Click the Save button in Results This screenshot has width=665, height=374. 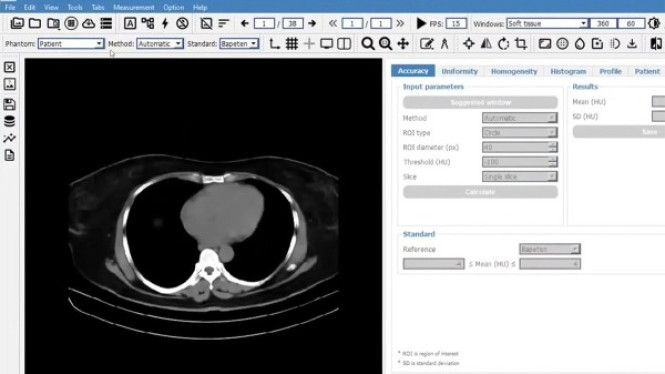[619, 132]
